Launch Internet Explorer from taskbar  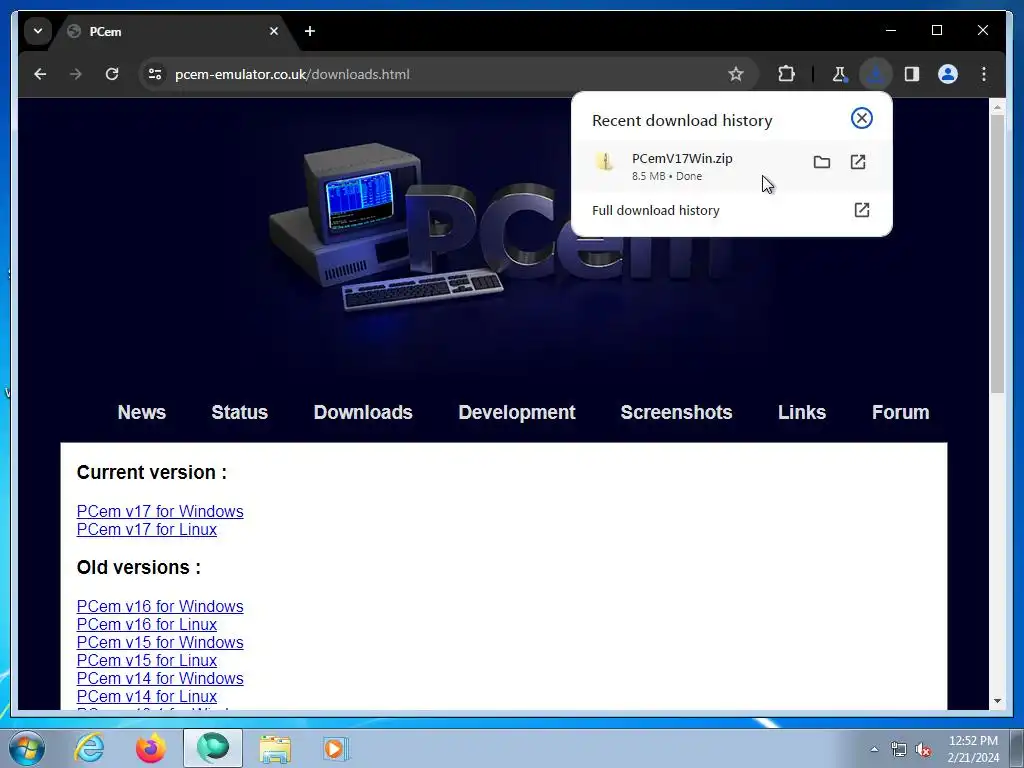tap(89, 748)
